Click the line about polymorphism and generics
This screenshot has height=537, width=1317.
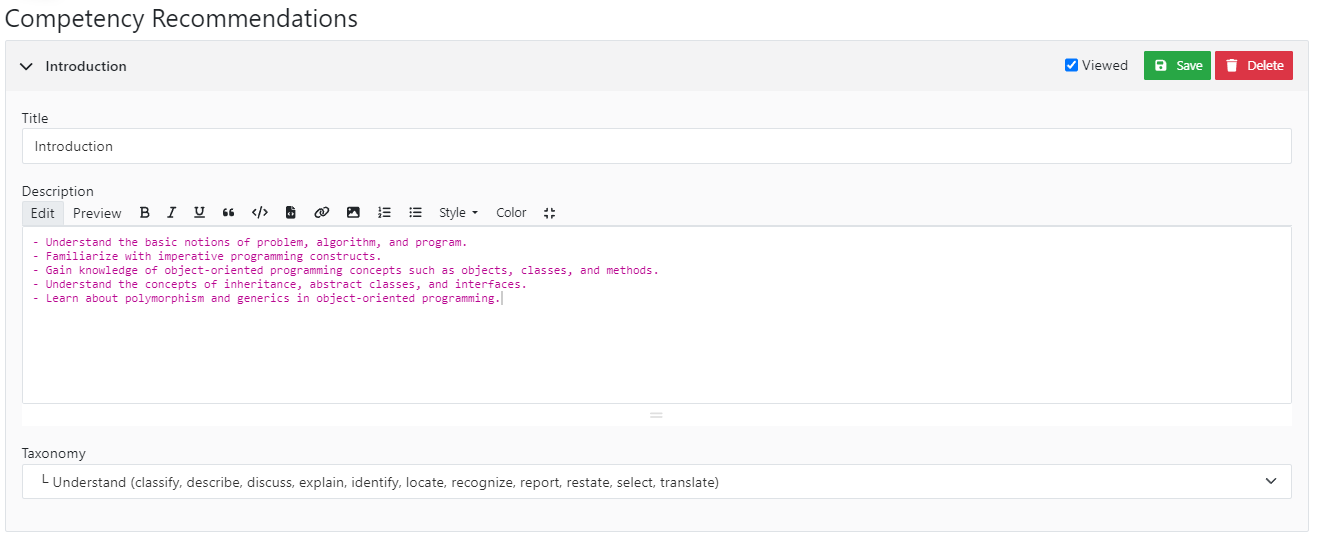pos(266,298)
